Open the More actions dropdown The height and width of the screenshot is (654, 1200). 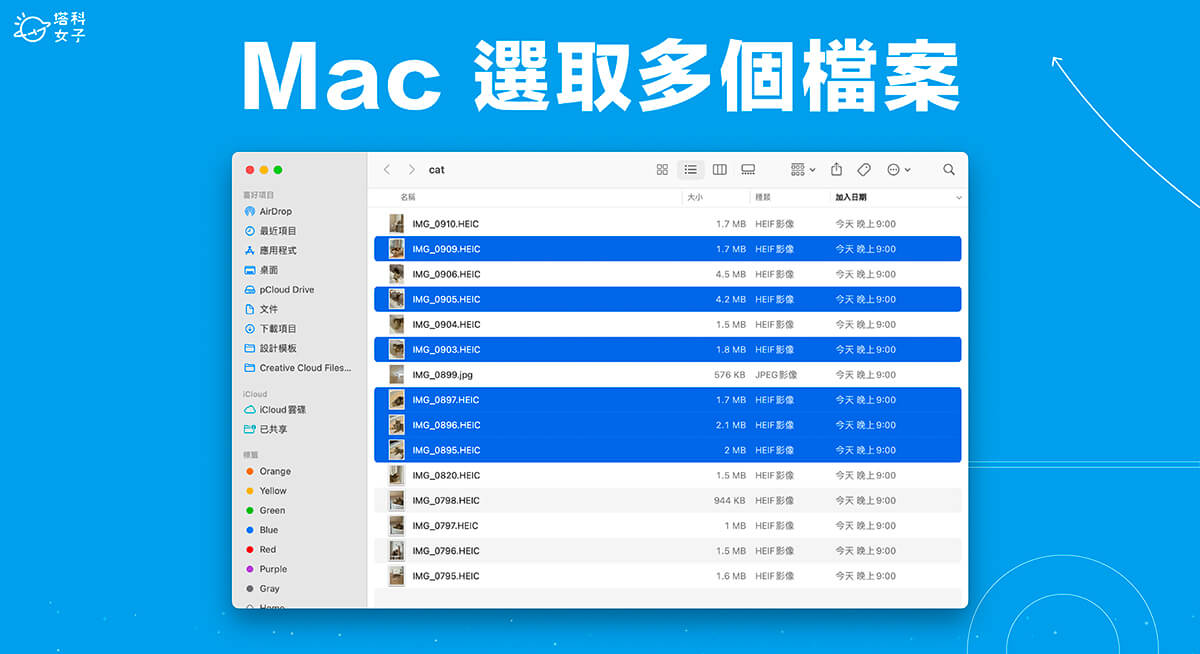[897, 169]
